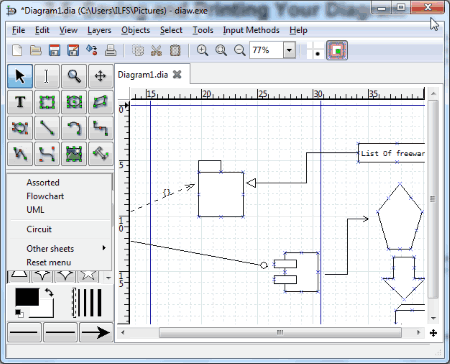
Task: Open the Layers menu
Action: click(x=99, y=30)
